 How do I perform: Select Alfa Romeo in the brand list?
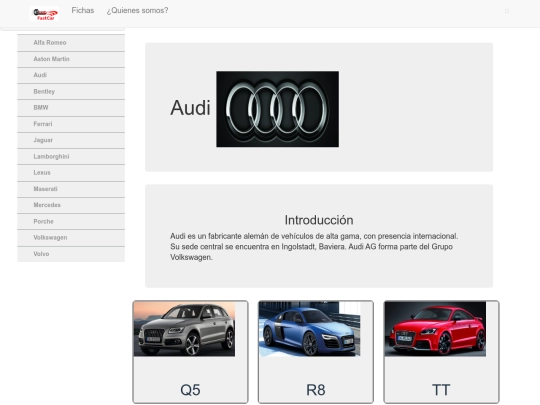tap(71, 43)
